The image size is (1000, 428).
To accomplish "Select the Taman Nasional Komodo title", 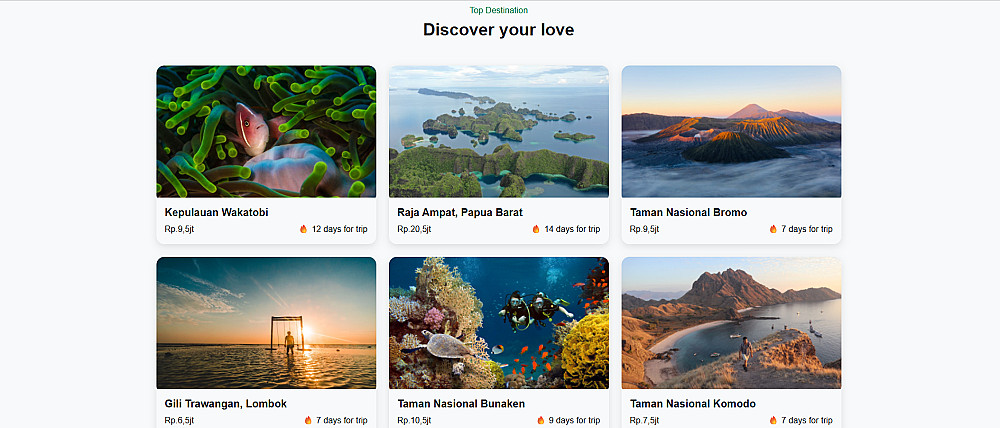I will 692,404.
